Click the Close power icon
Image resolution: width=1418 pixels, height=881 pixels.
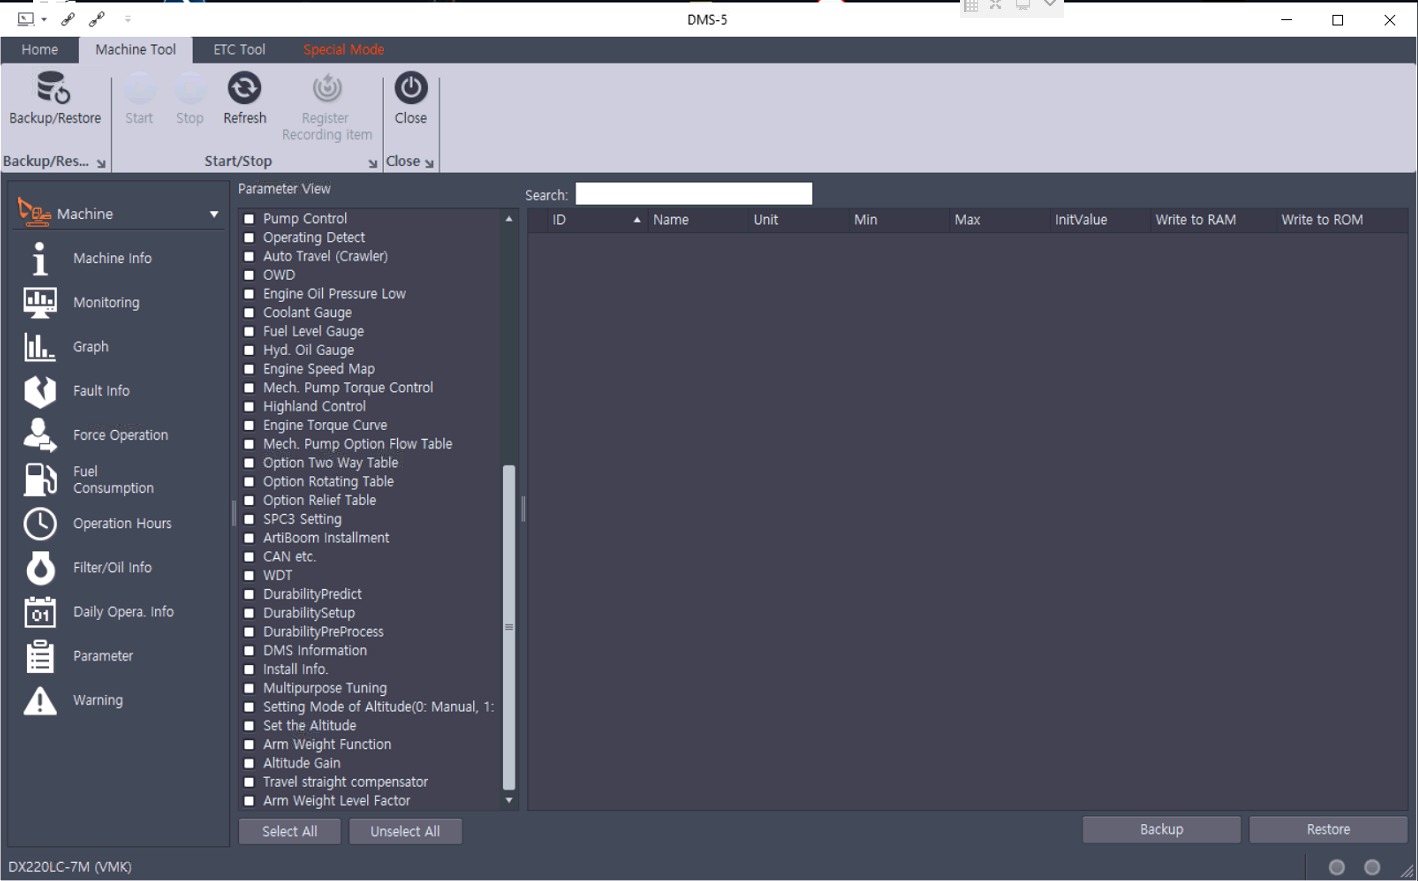(x=410, y=88)
